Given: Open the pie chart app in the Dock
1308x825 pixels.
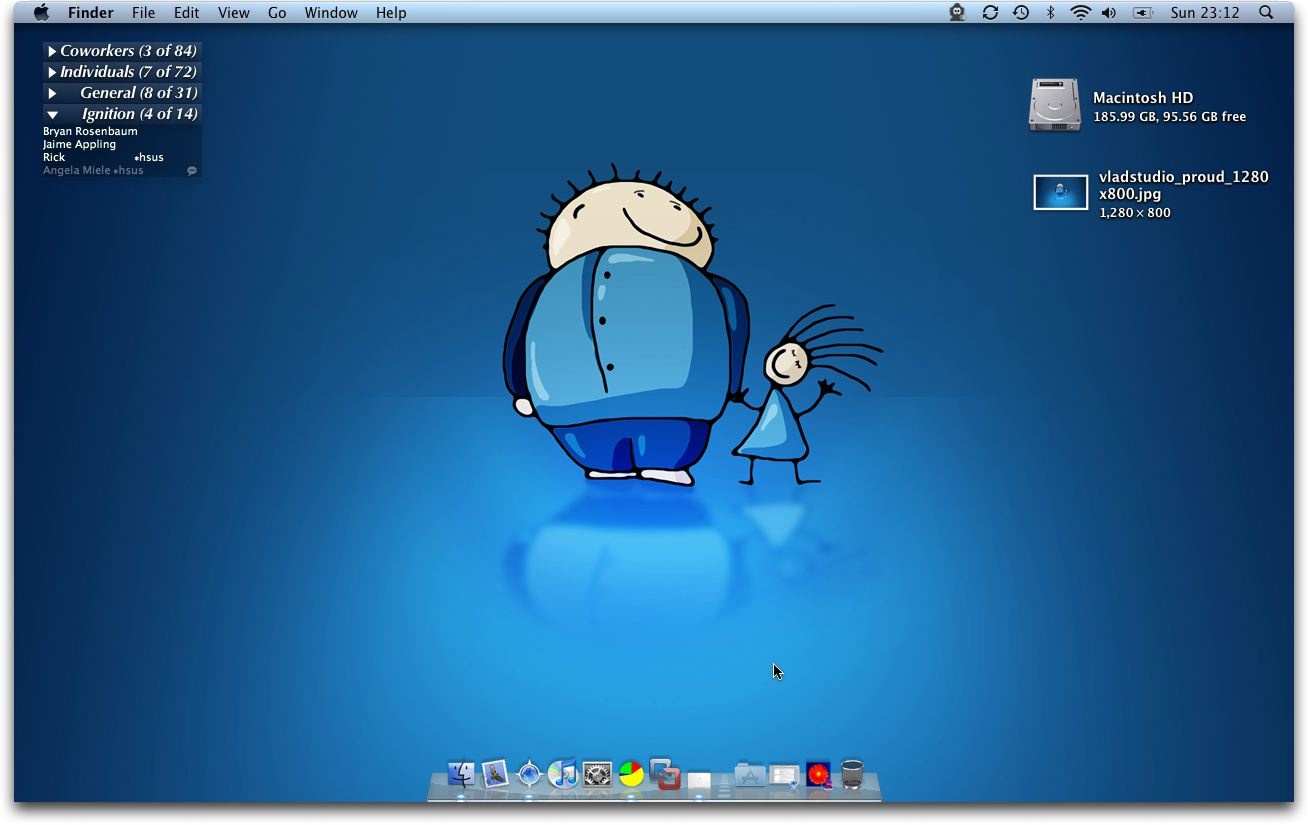Looking at the screenshot, I should [x=631, y=774].
